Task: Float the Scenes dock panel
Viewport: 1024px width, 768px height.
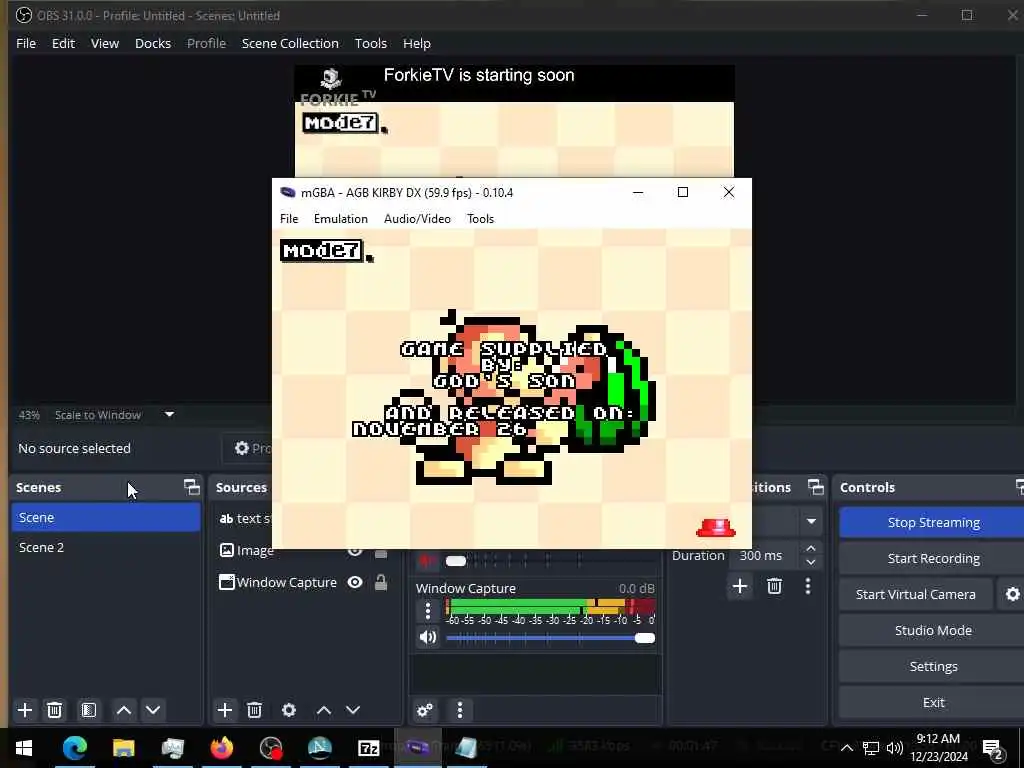Action: tap(191, 487)
